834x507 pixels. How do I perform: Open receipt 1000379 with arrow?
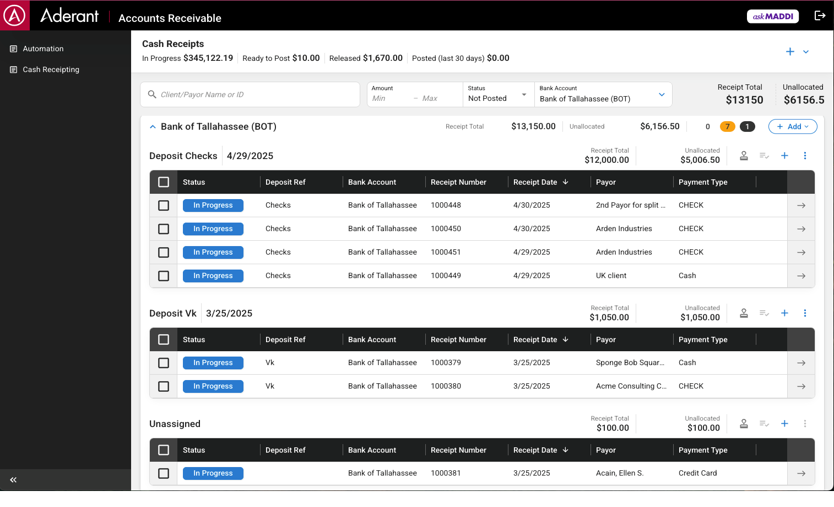[801, 363]
